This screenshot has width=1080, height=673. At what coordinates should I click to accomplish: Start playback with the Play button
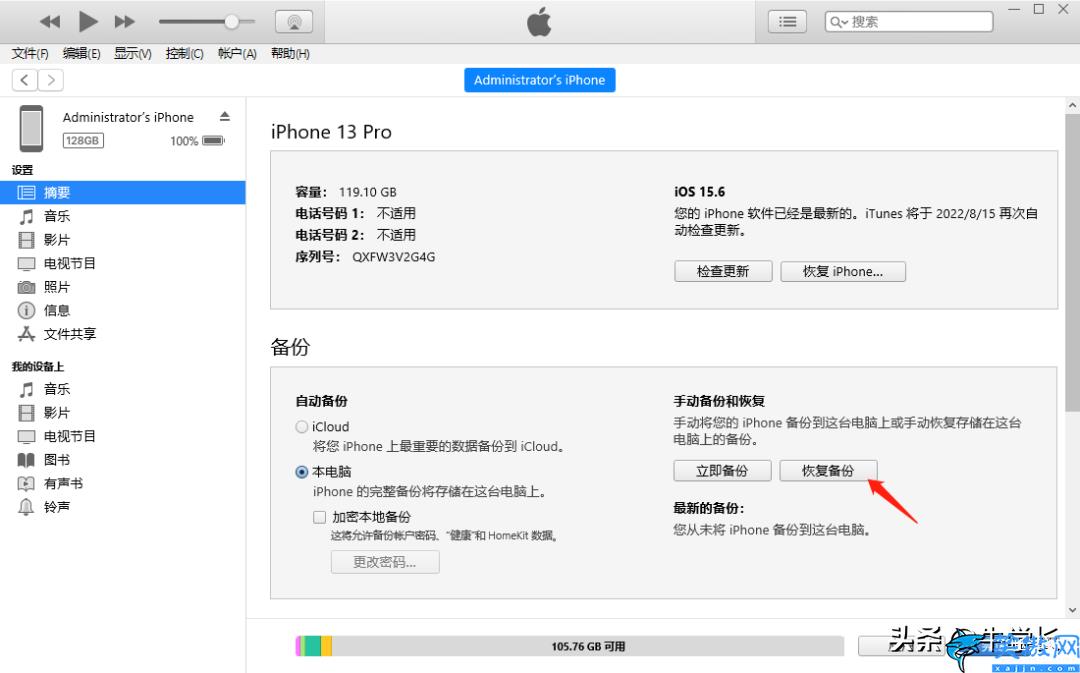pos(88,21)
